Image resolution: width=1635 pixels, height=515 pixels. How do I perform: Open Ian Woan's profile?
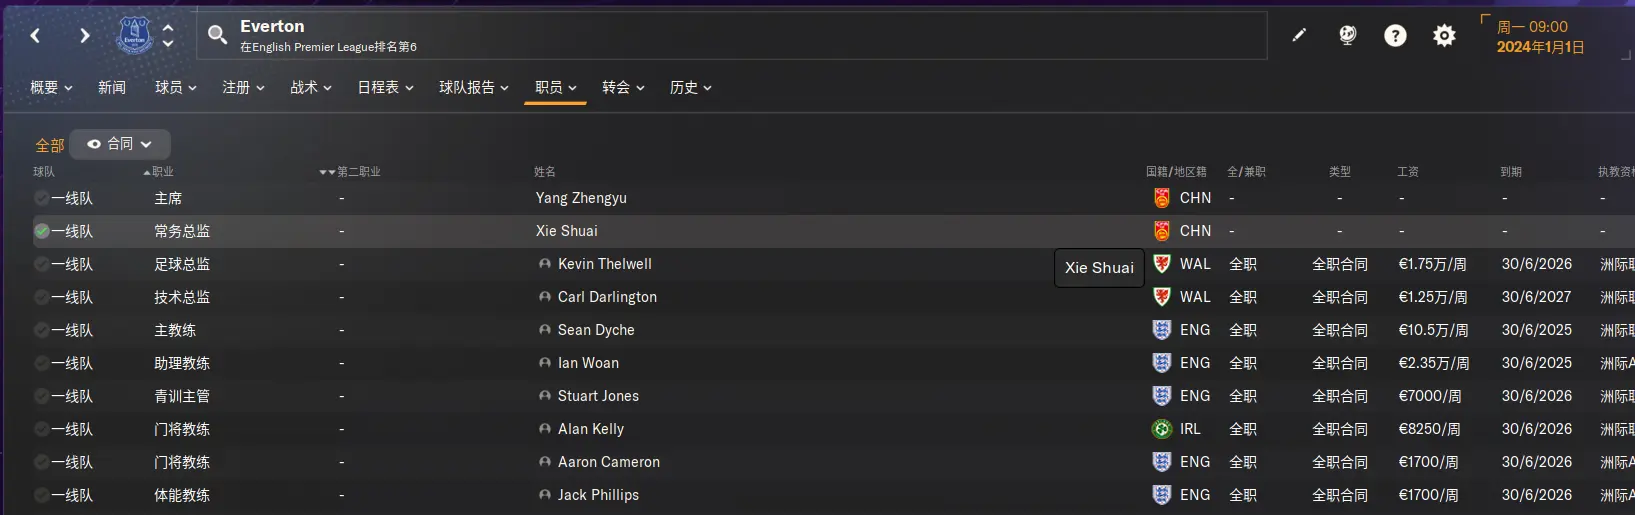pos(588,363)
